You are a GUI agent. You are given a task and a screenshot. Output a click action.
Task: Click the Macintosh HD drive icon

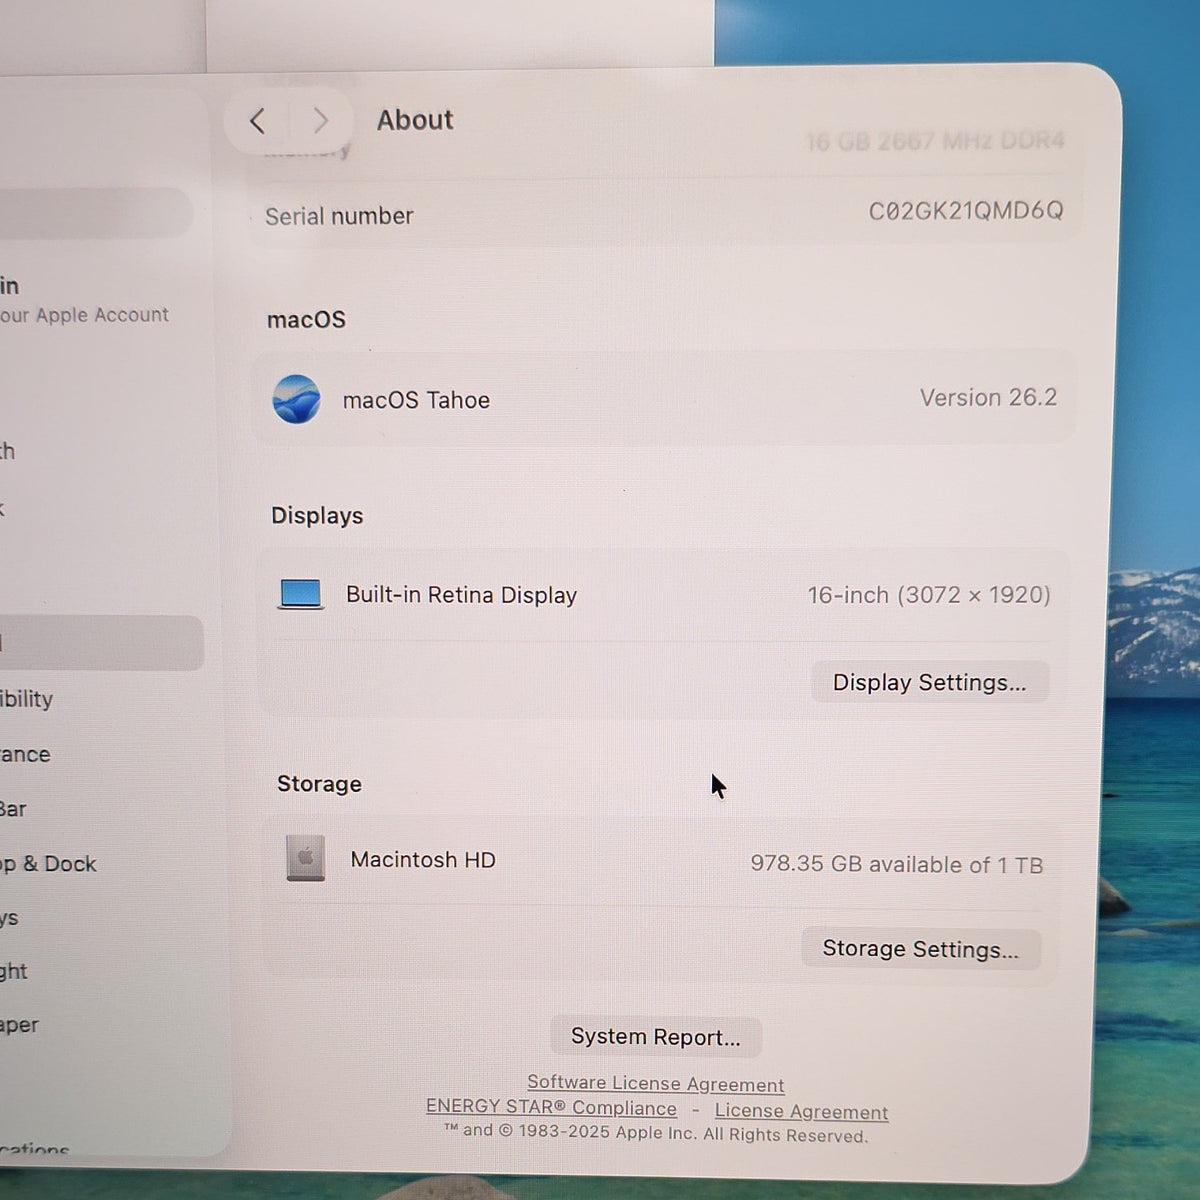point(306,858)
